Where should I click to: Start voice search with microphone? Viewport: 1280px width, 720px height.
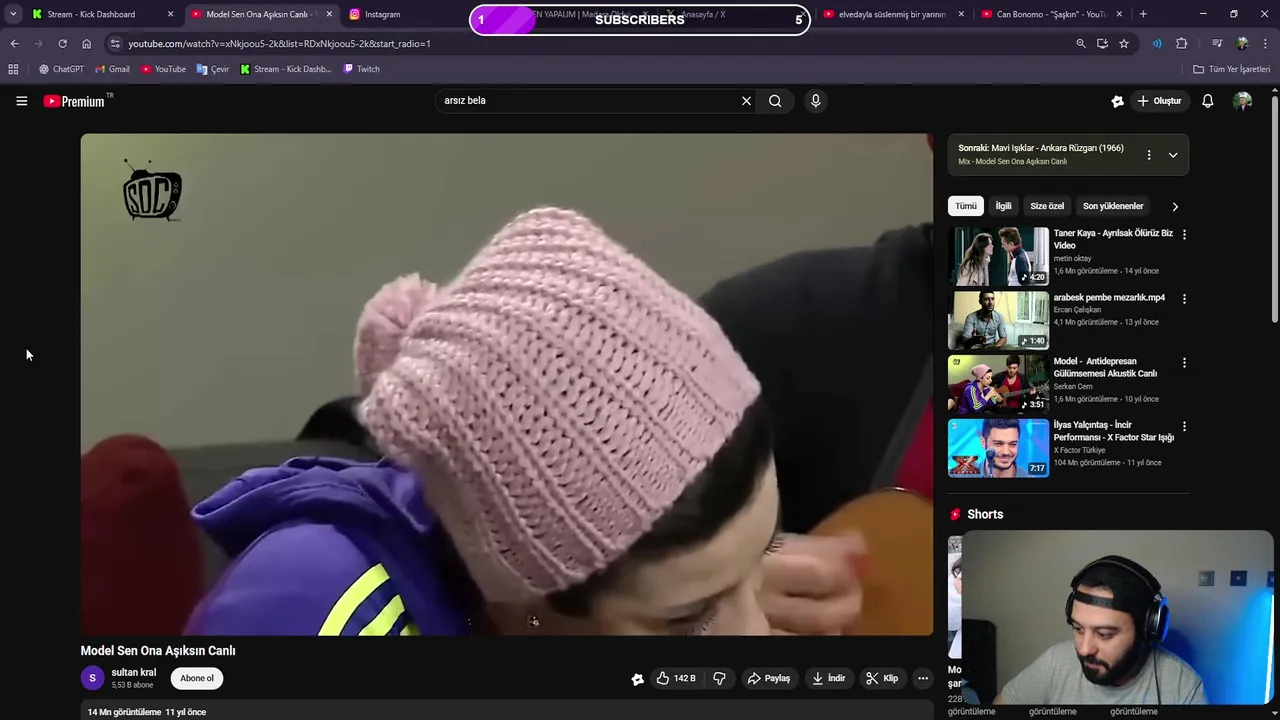(x=815, y=101)
